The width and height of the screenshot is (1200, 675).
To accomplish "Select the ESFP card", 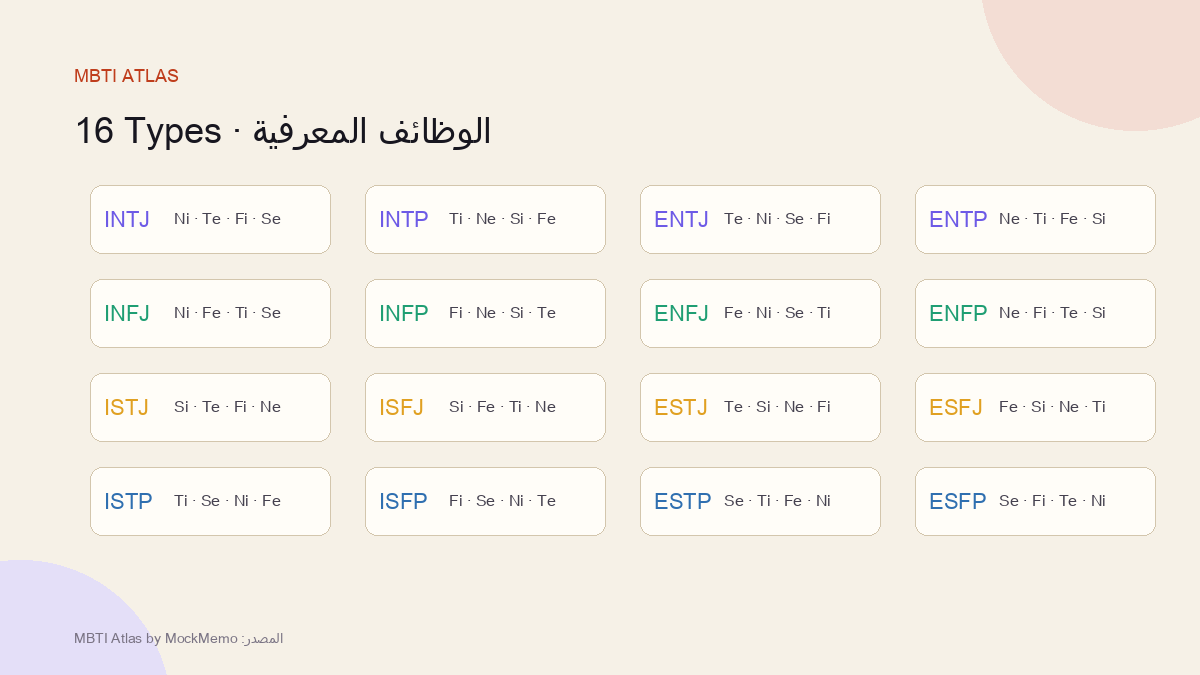I will tap(1035, 501).
